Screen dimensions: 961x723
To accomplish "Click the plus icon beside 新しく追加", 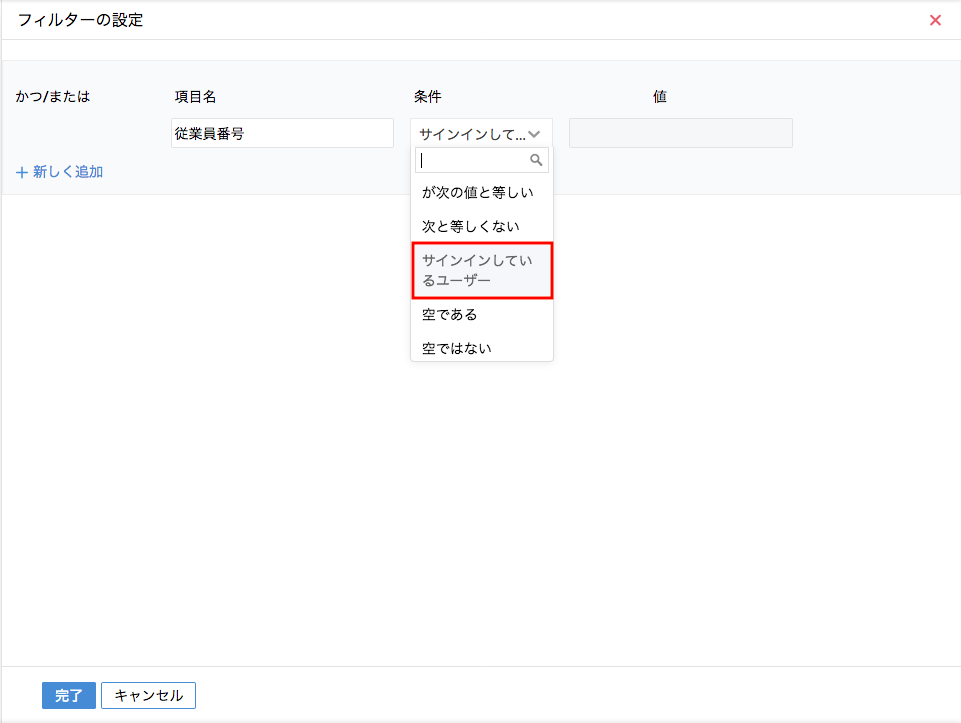I will 22,172.
